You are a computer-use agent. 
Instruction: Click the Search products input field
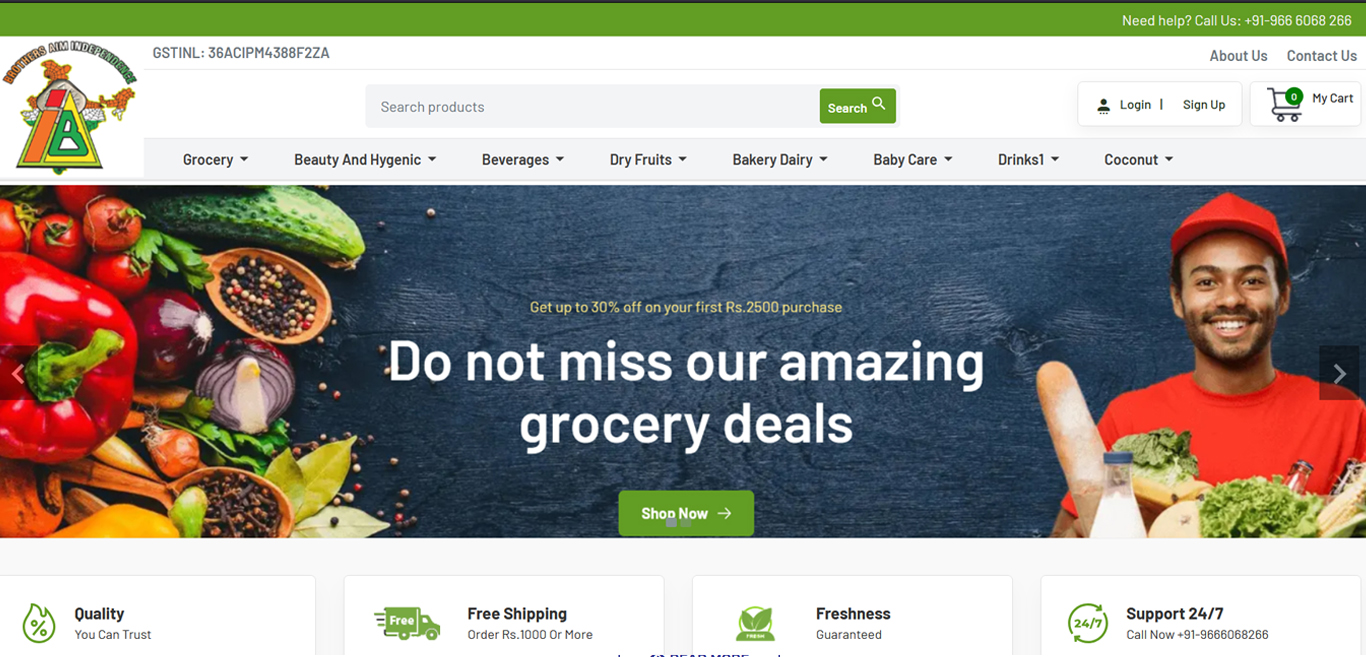(x=592, y=106)
